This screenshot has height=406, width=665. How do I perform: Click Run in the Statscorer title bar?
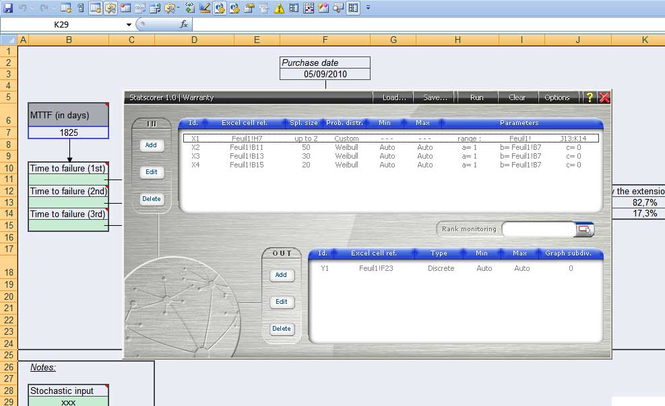point(477,98)
